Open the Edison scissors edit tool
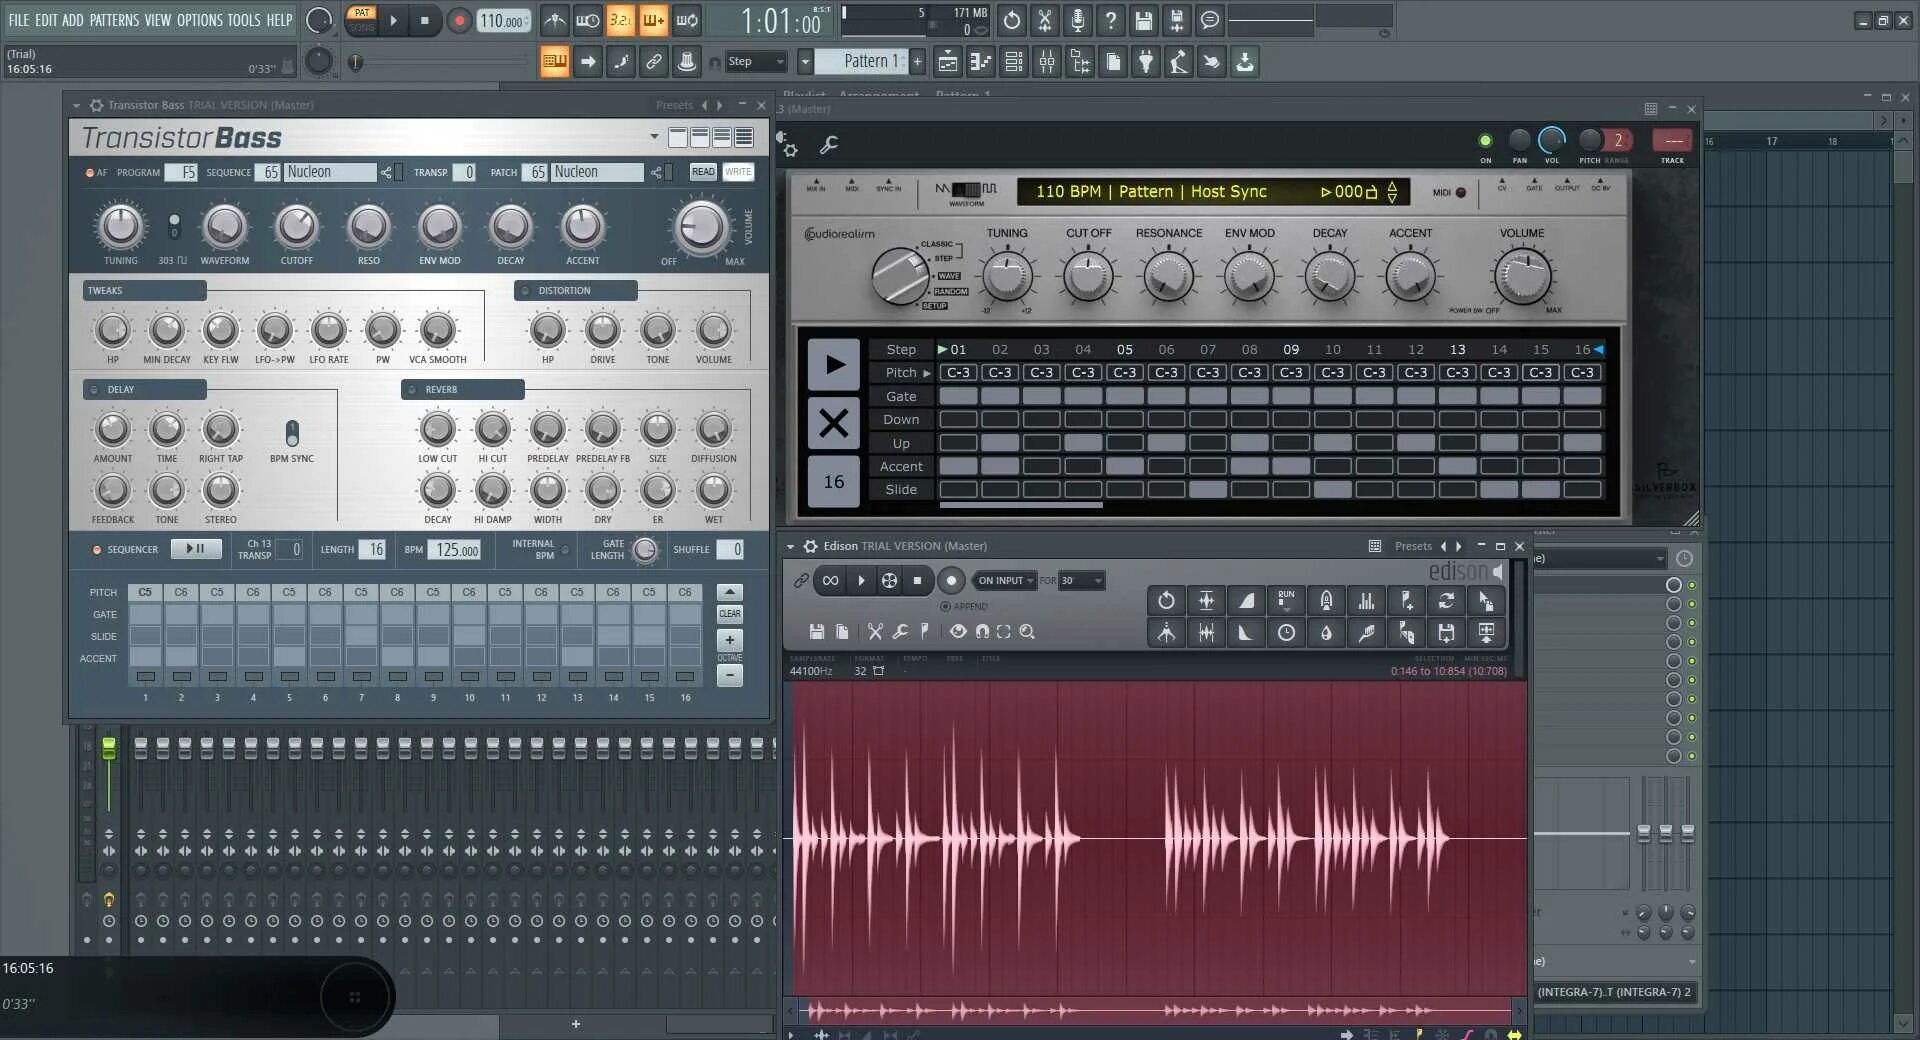This screenshot has width=1920, height=1040. 875,632
